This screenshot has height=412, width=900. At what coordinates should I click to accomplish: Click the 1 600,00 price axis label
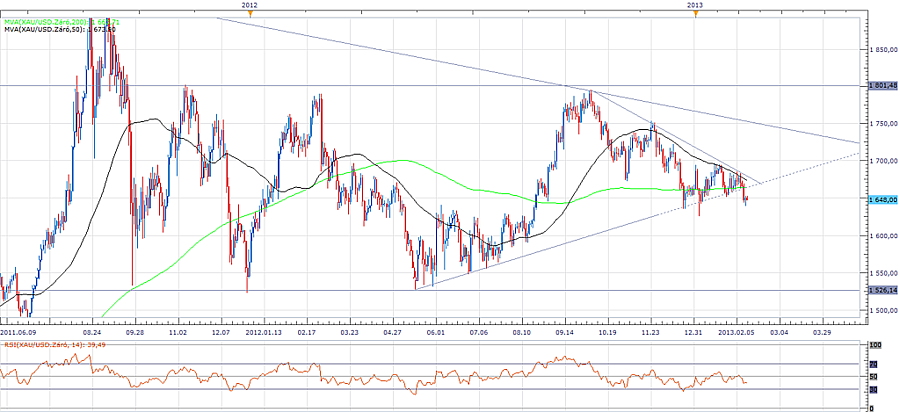880,236
